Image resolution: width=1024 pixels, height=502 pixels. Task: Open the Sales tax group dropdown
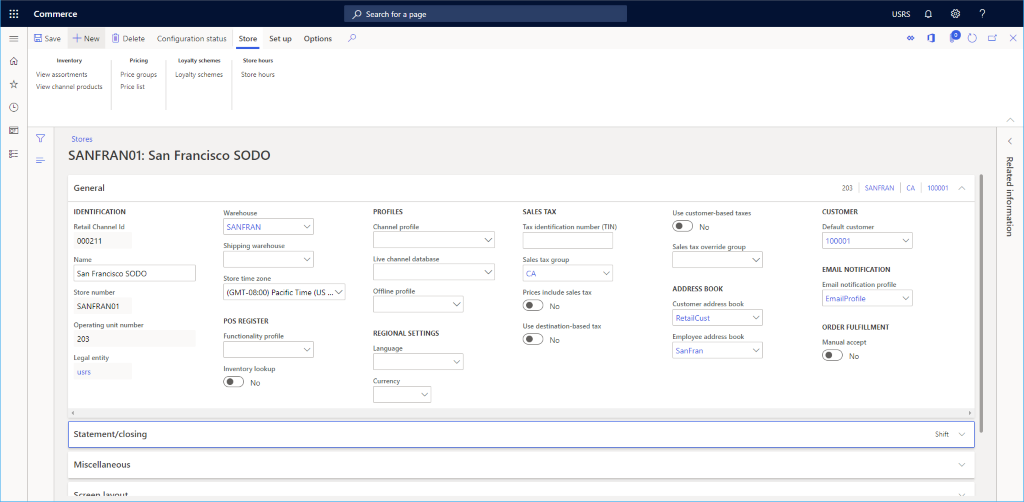[605, 273]
